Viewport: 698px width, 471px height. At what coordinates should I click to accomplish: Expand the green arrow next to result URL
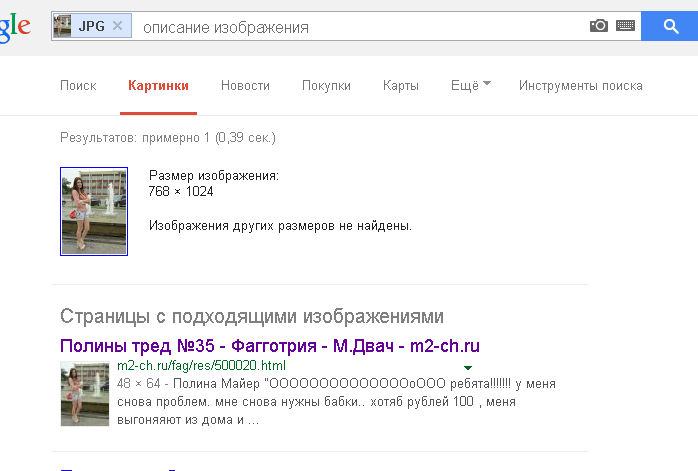point(467,368)
